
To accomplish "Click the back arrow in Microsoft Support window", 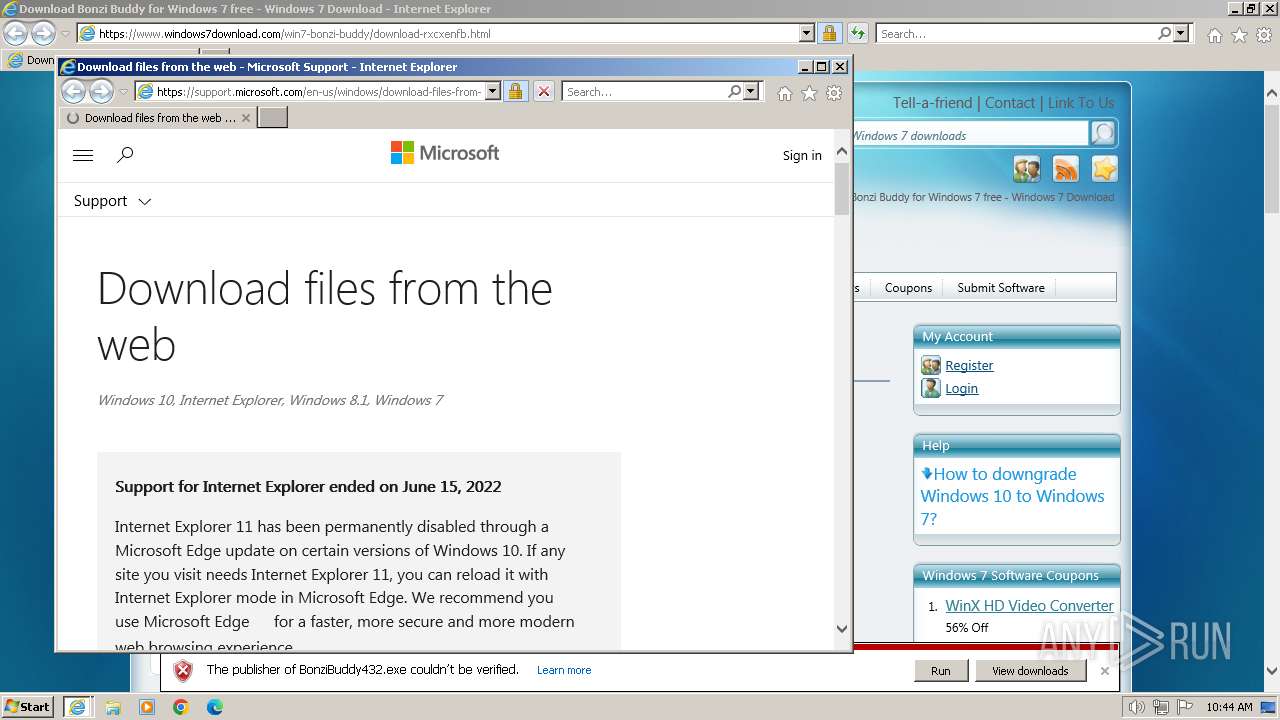I will (x=74, y=91).
